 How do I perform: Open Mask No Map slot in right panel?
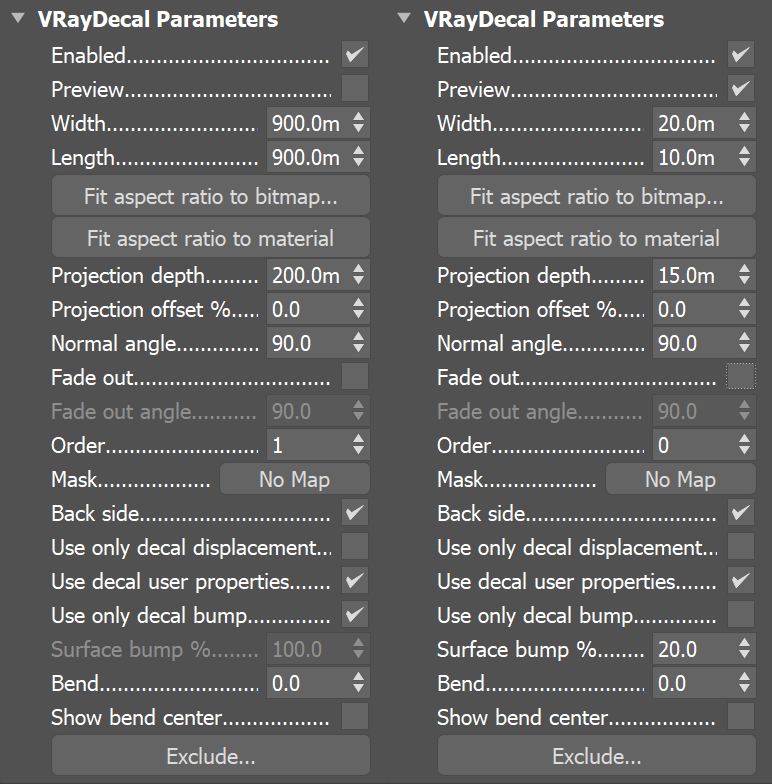(x=680, y=479)
